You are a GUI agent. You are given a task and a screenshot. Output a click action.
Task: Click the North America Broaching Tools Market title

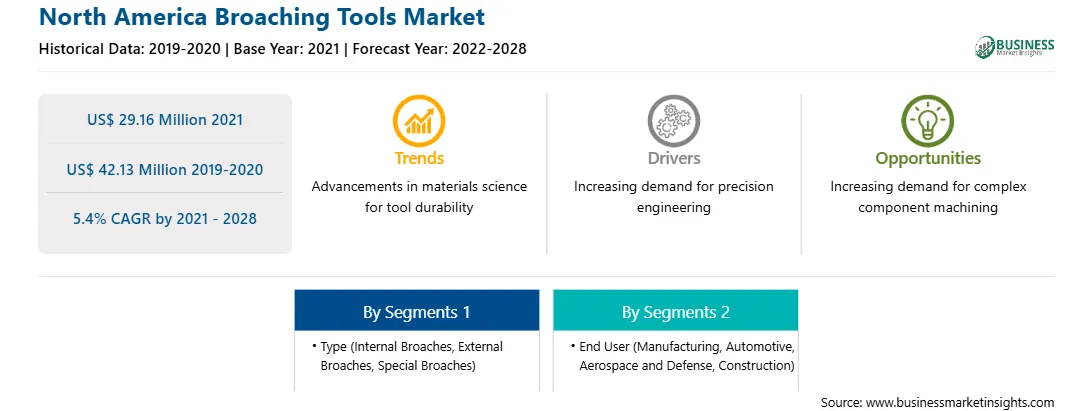262,17
